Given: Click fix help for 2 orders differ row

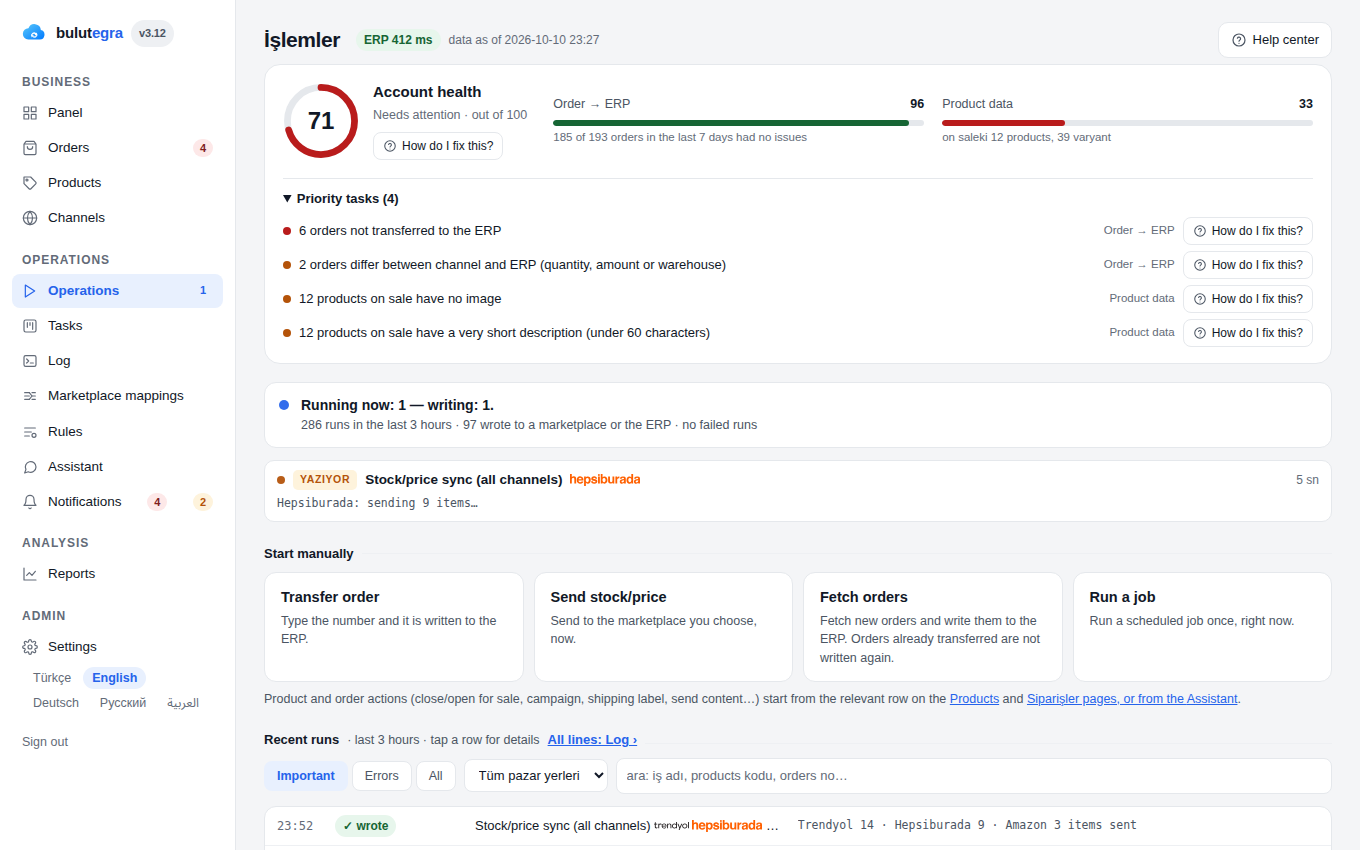Looking at the screenshot, I should pos(1248,265).
